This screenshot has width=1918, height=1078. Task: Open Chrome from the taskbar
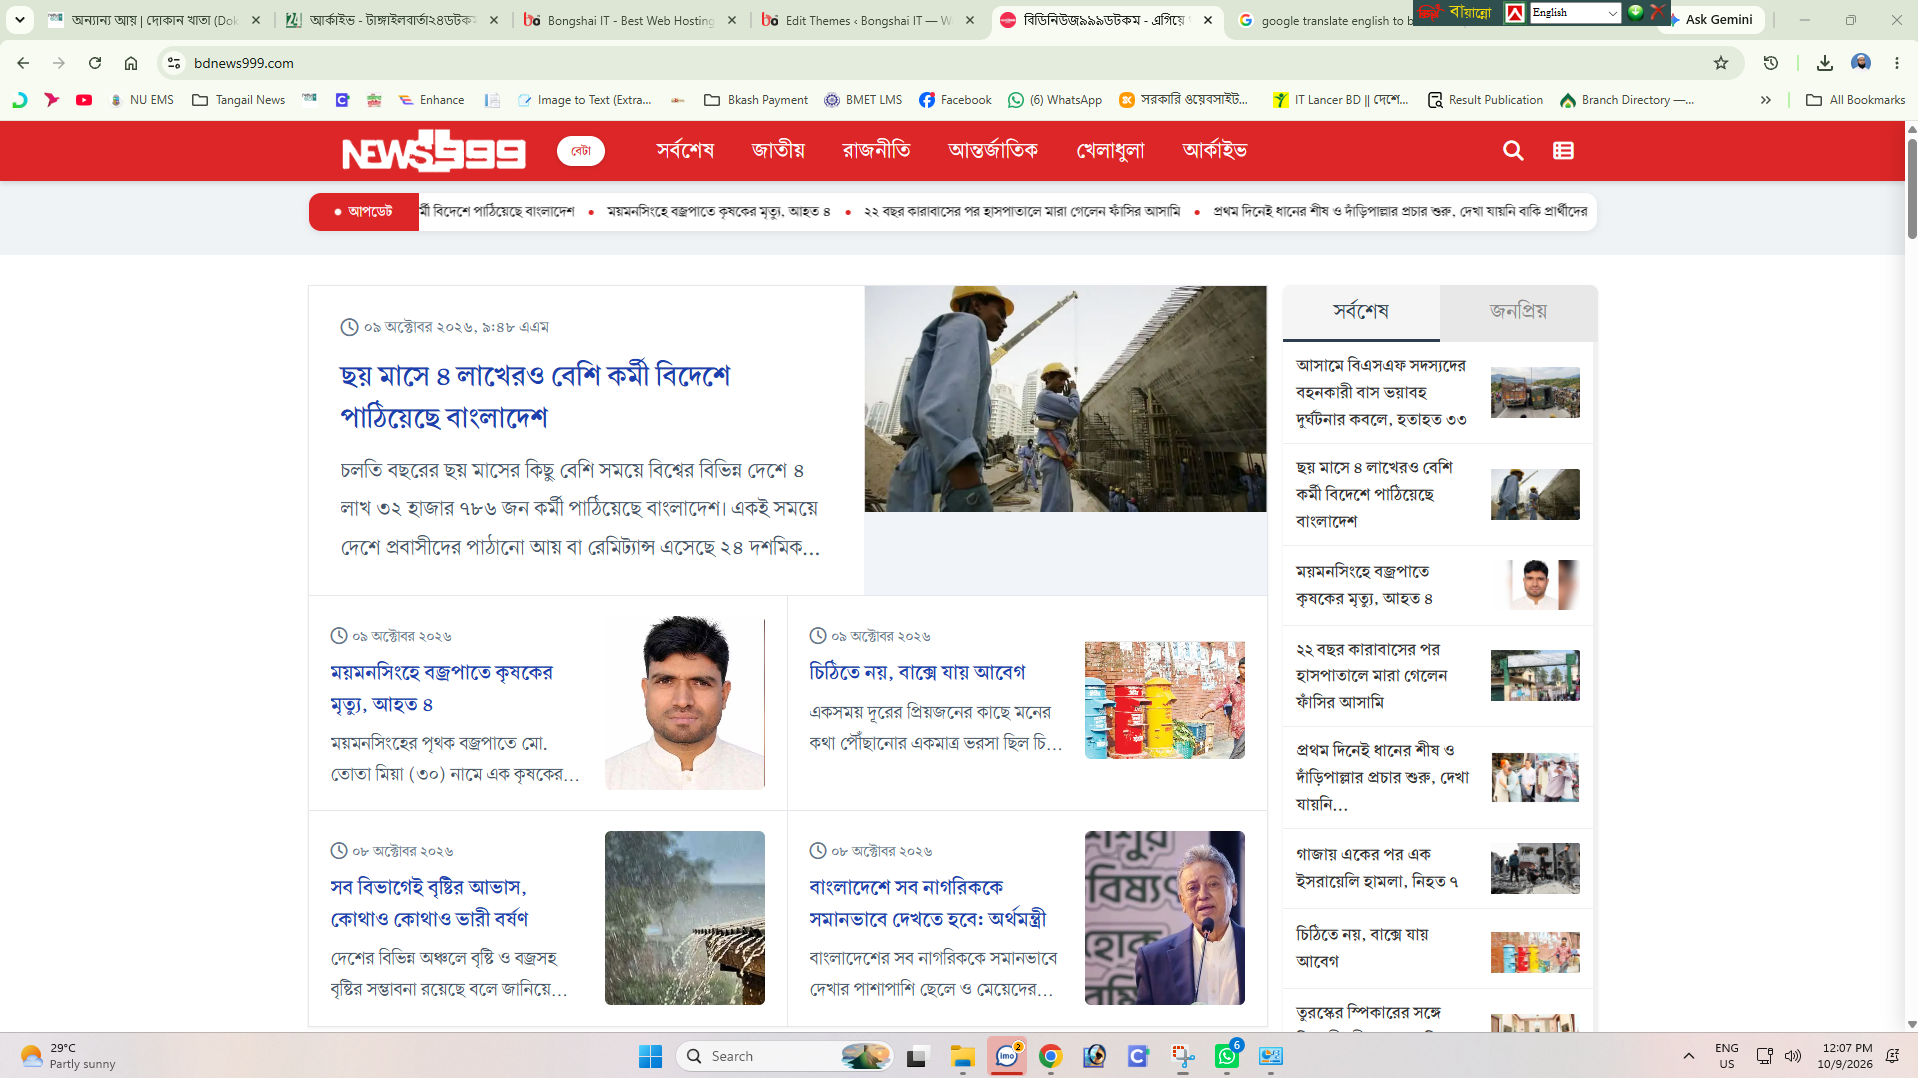click(x=1050, y=1056)
